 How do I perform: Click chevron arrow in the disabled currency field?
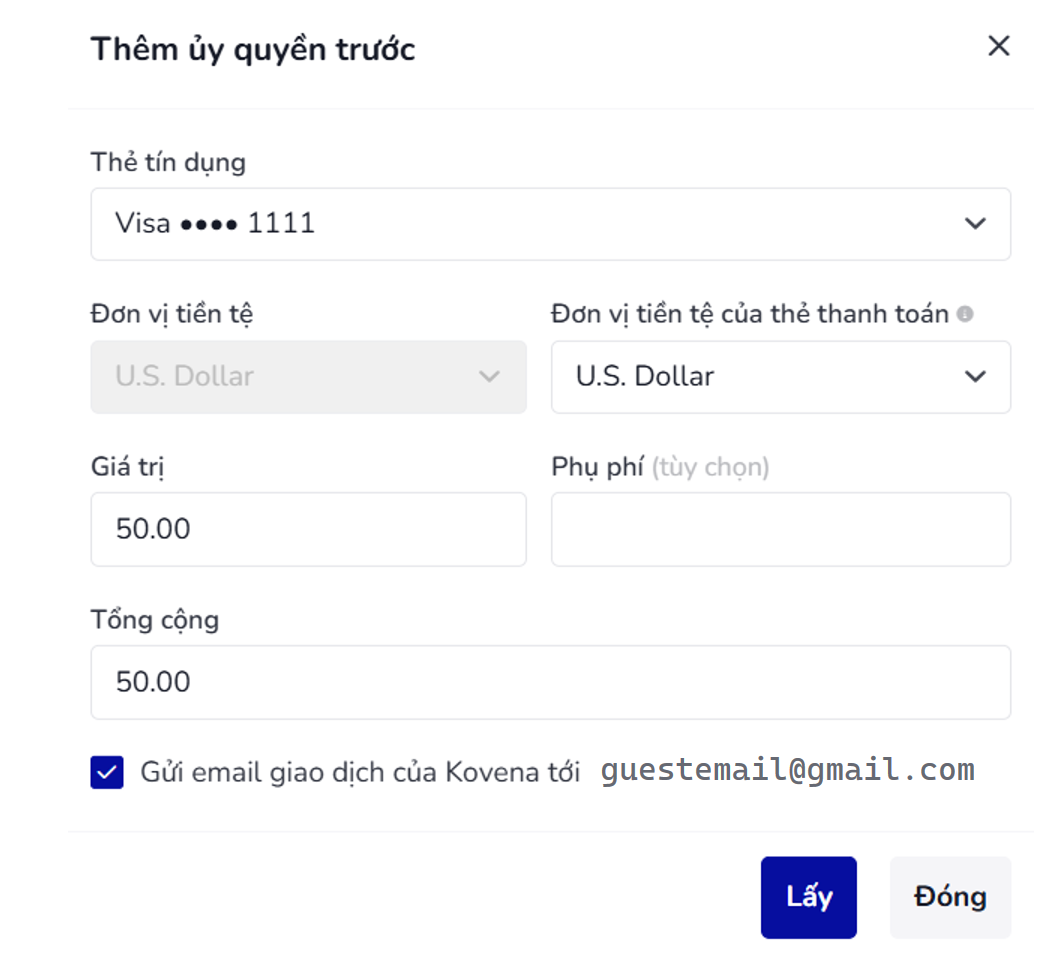coord(489,377)
